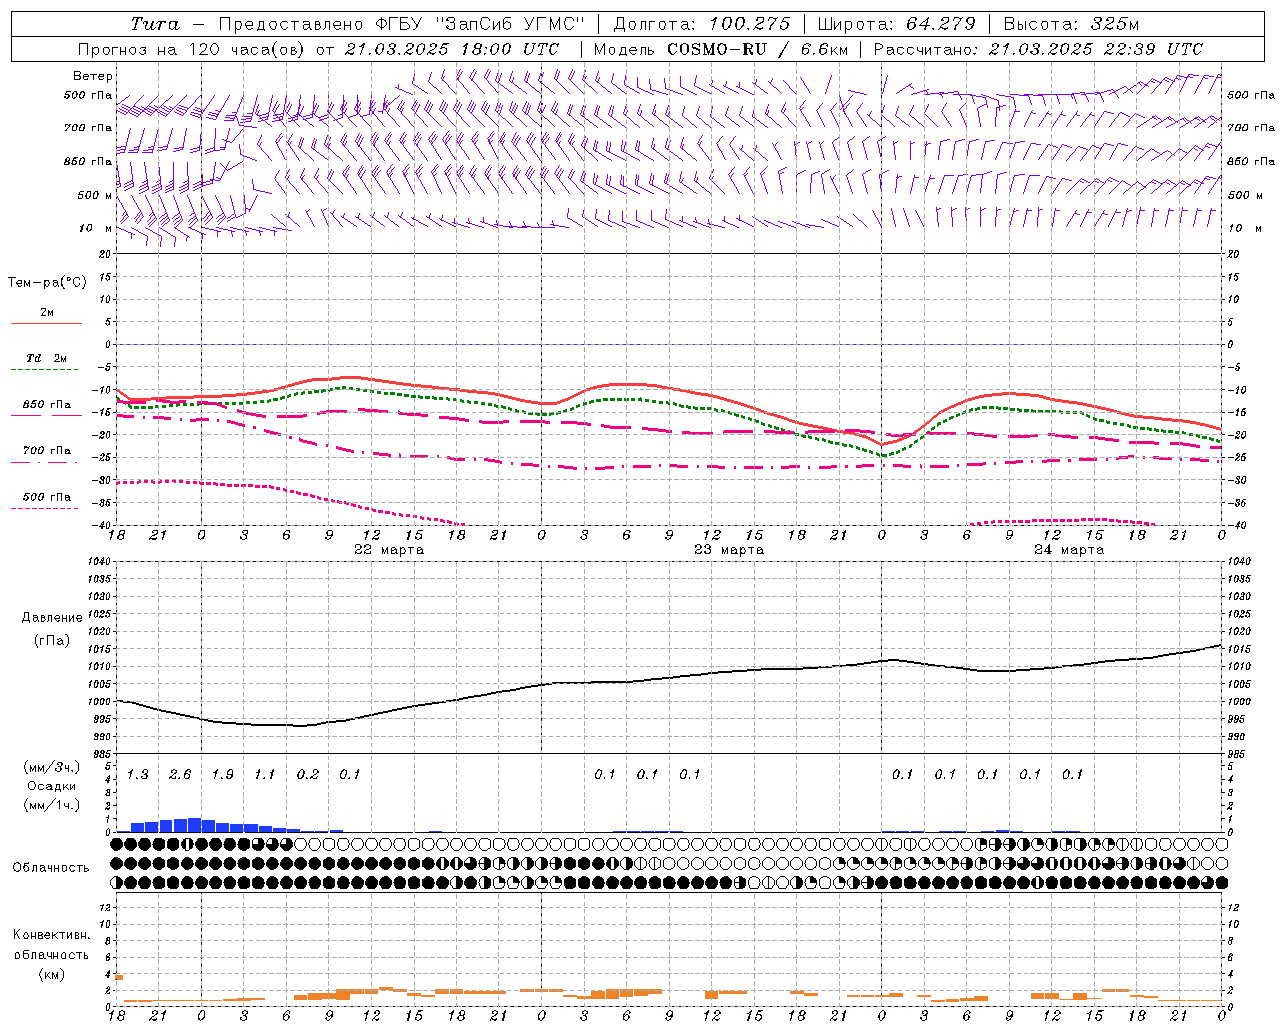Click the 1.1 precipitation value
The width and height of the screenshot is (1280, 1024).
[x=265, y=774]
